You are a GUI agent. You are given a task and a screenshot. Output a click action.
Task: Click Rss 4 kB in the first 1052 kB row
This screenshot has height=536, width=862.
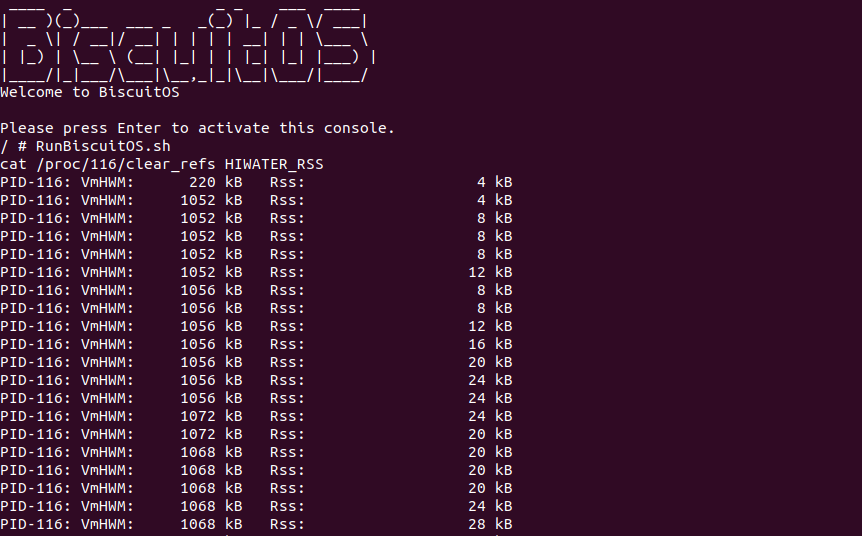point(494,200)
